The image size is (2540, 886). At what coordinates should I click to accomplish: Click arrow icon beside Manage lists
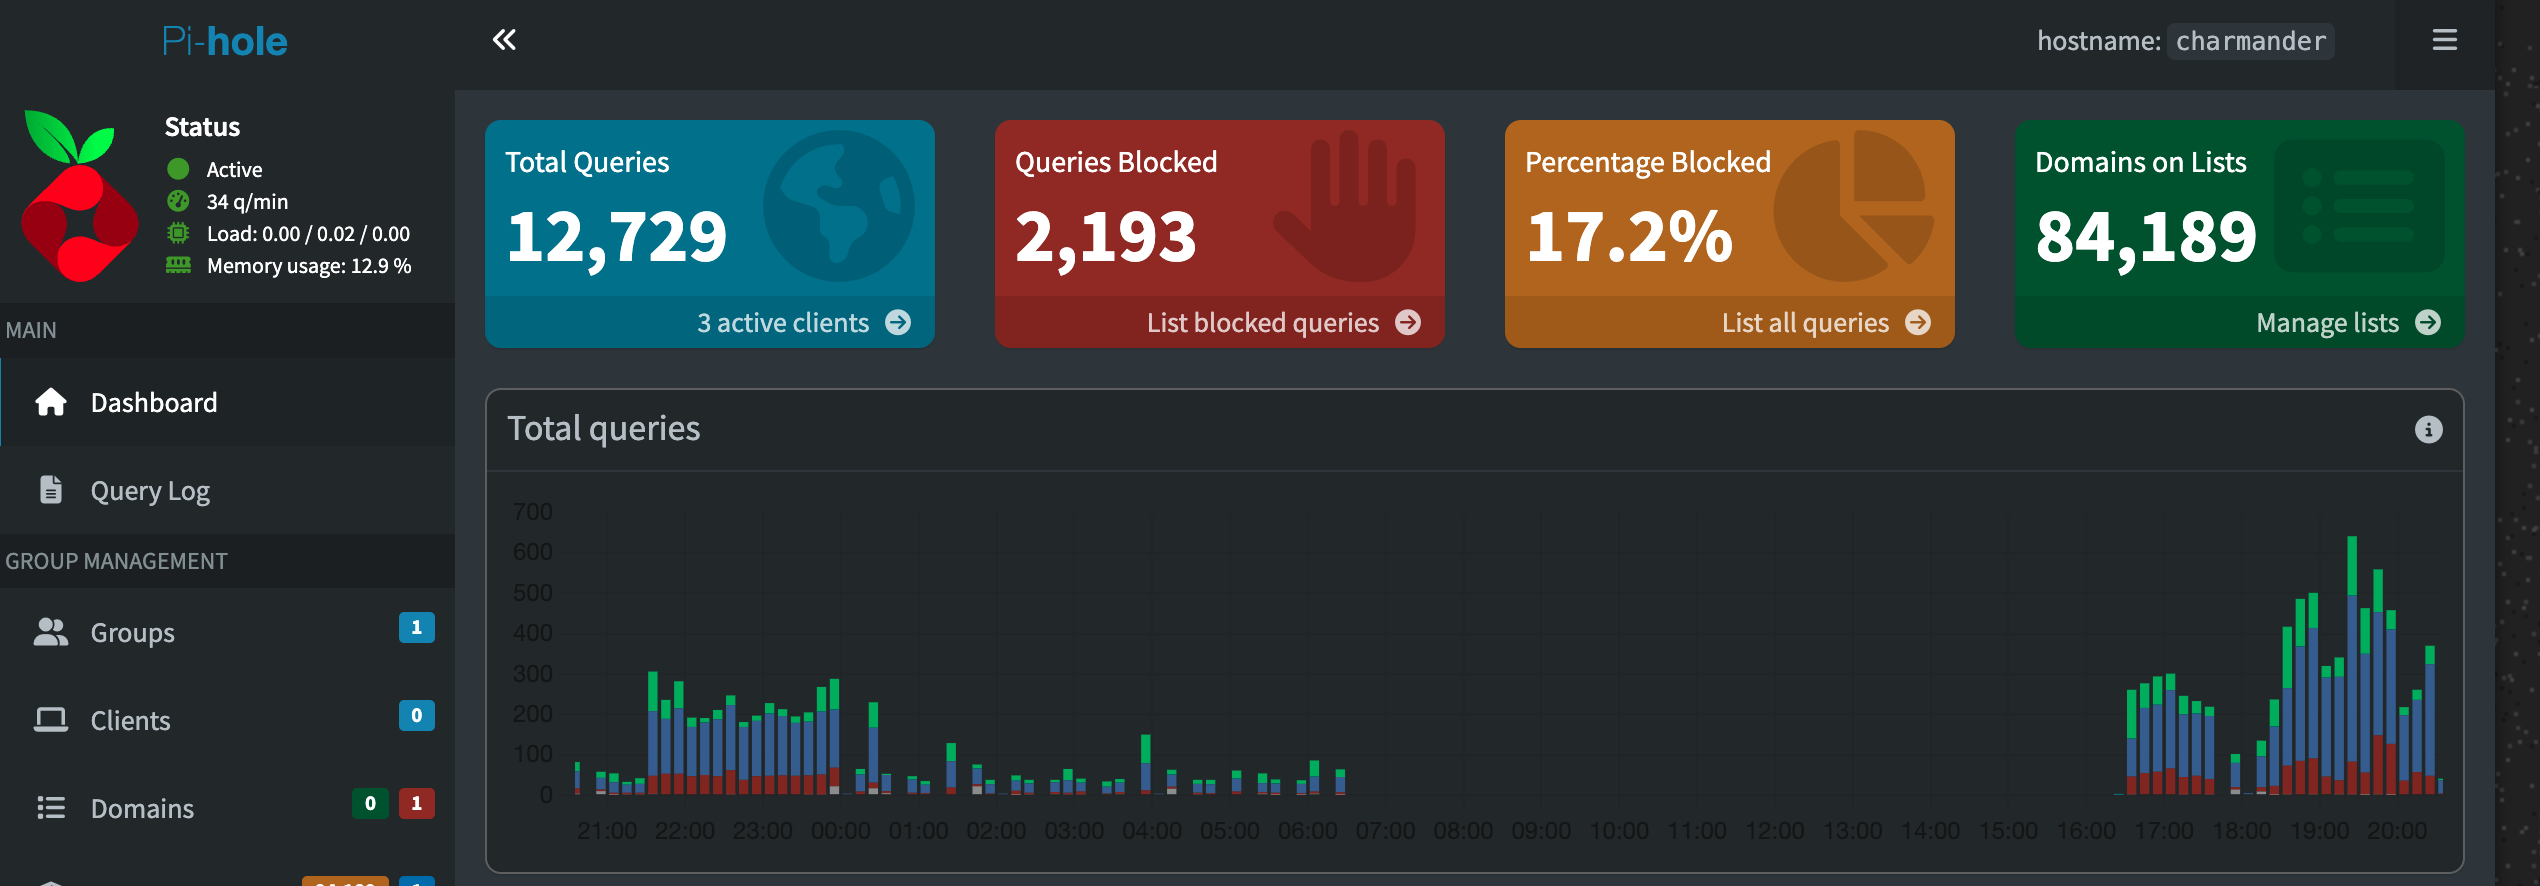point(2428,323)
